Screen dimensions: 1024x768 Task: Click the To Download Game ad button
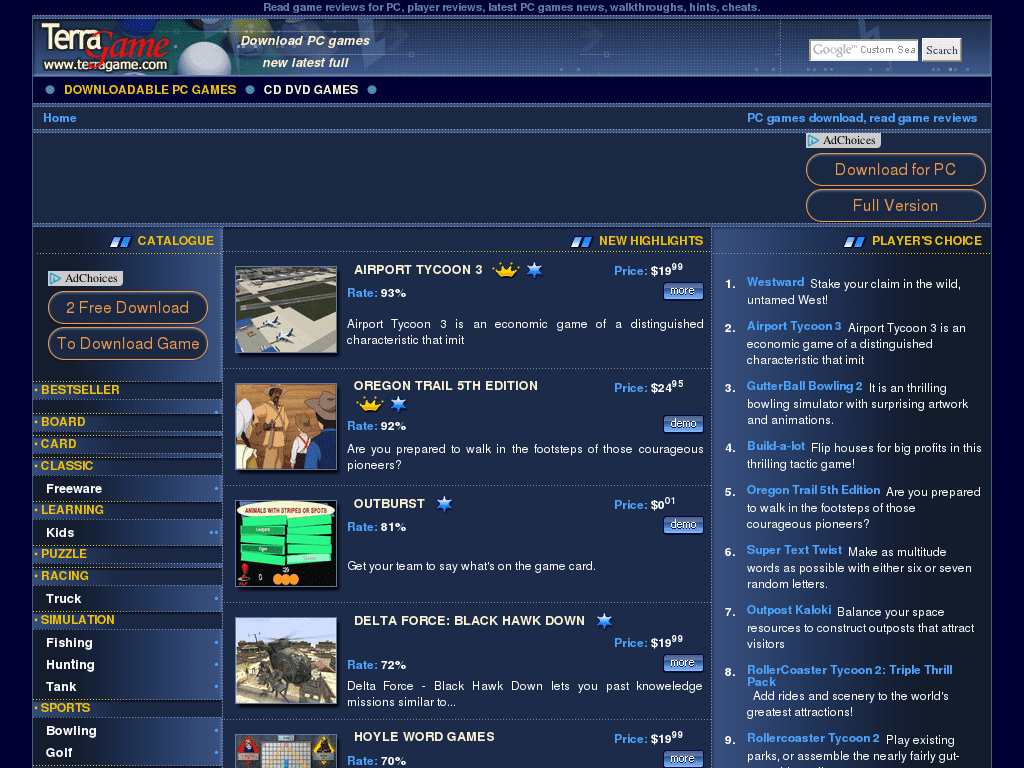(x=127, y=344)
